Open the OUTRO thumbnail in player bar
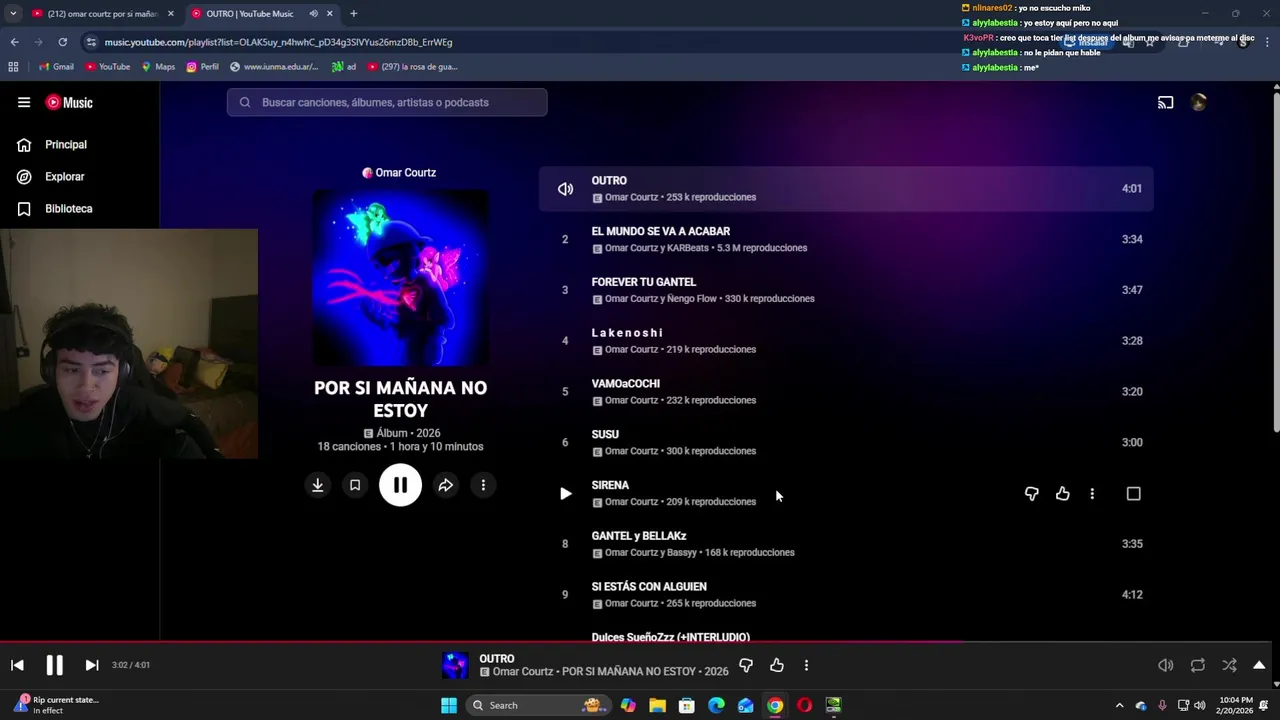Screen dimensions: 1280x720 [x=455, y=665]
